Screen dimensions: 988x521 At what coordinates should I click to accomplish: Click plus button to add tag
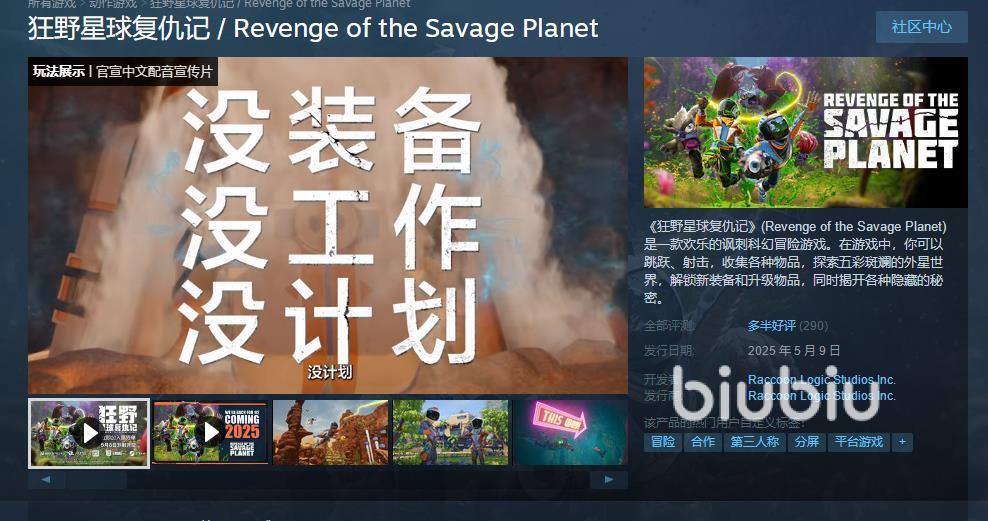coord(902,442)
